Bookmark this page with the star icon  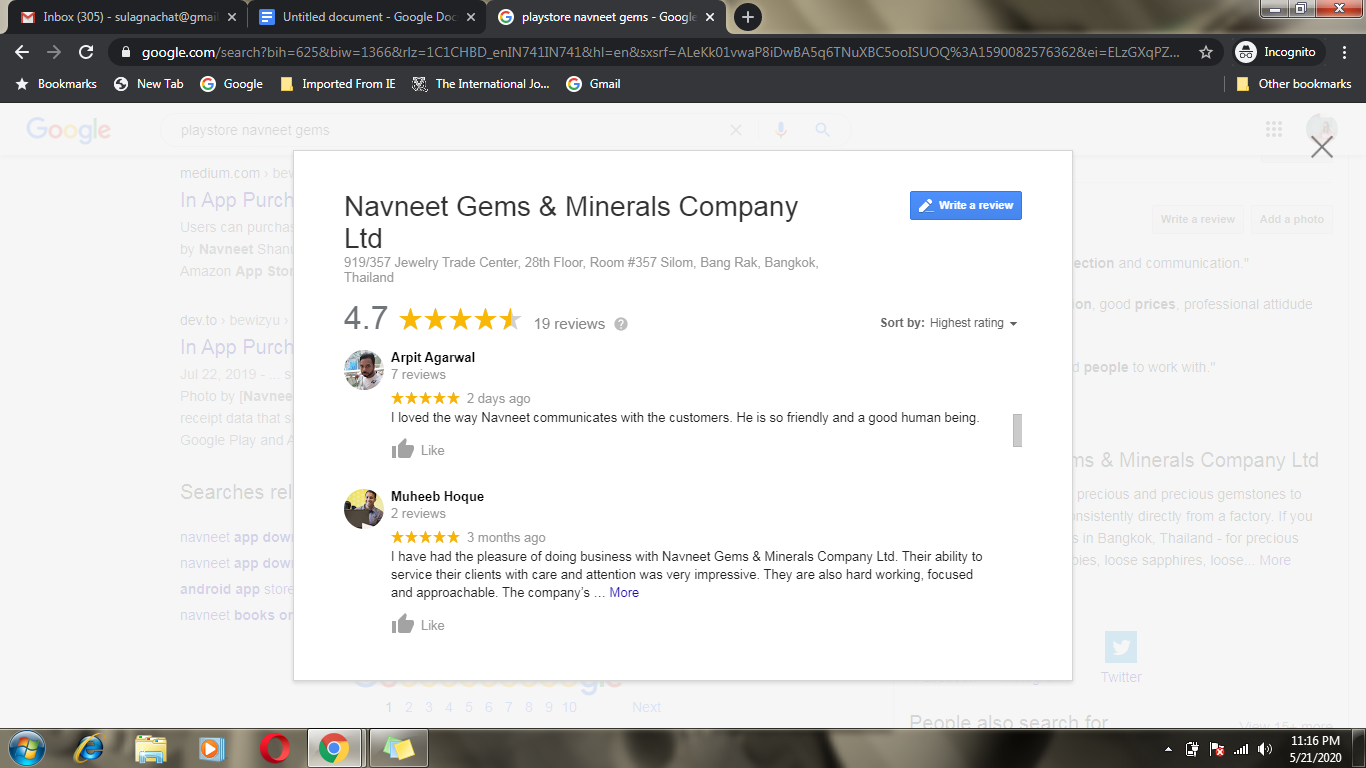[1206, 52]
